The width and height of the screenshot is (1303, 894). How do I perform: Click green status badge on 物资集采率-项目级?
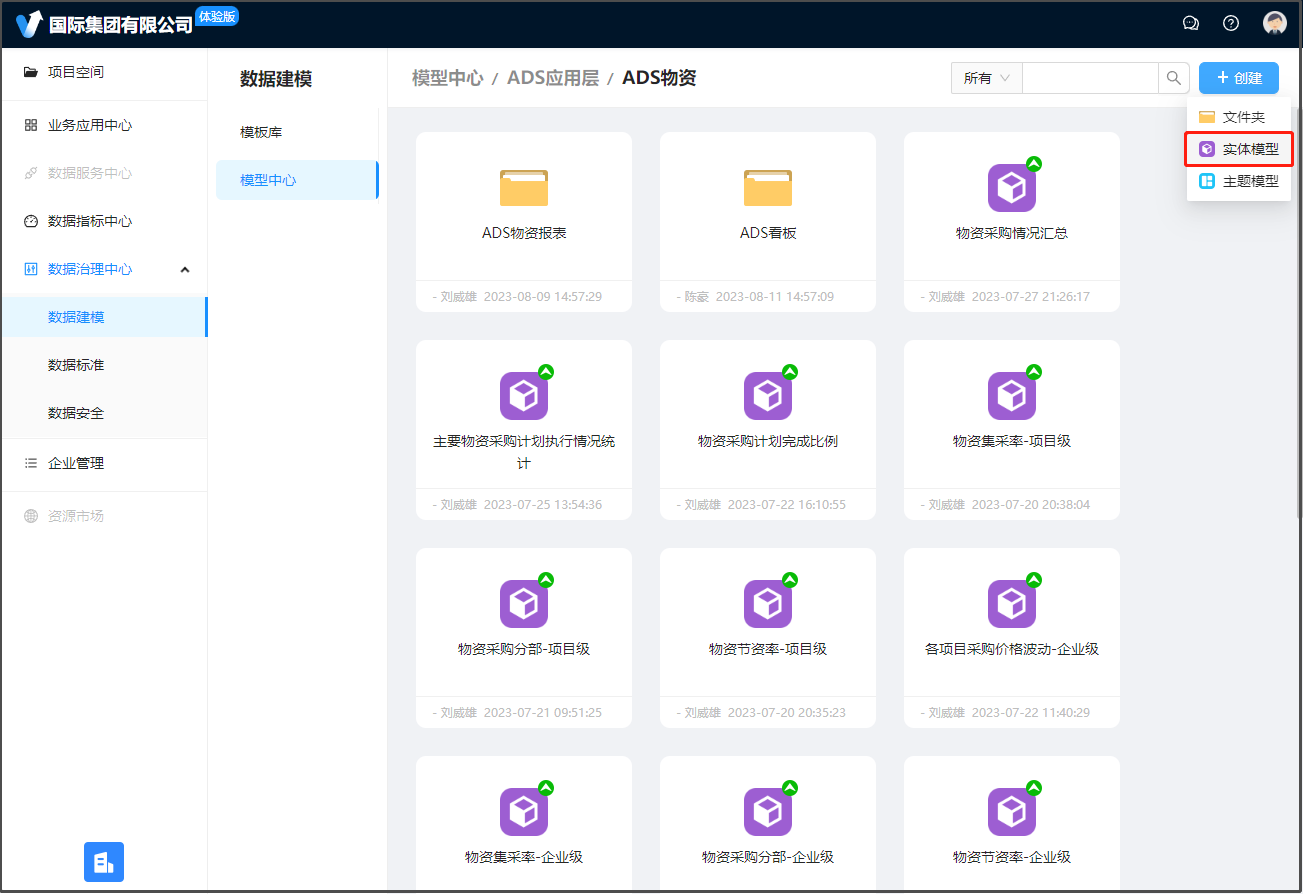click(x=1034, y=372)
